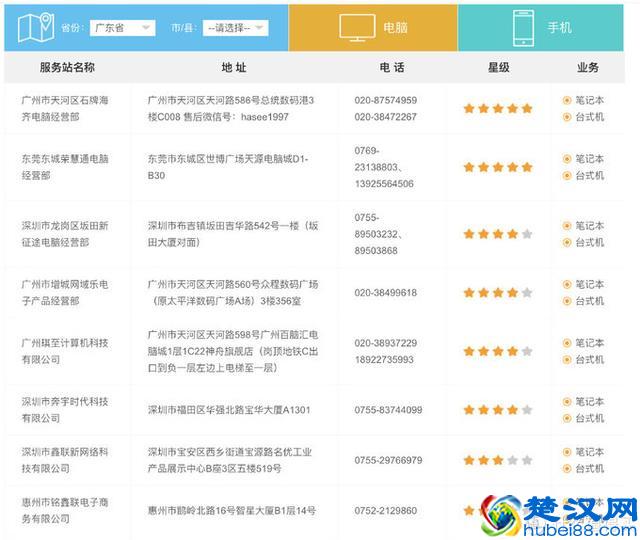Click phone number 0752-2129860

coord(386,511)
